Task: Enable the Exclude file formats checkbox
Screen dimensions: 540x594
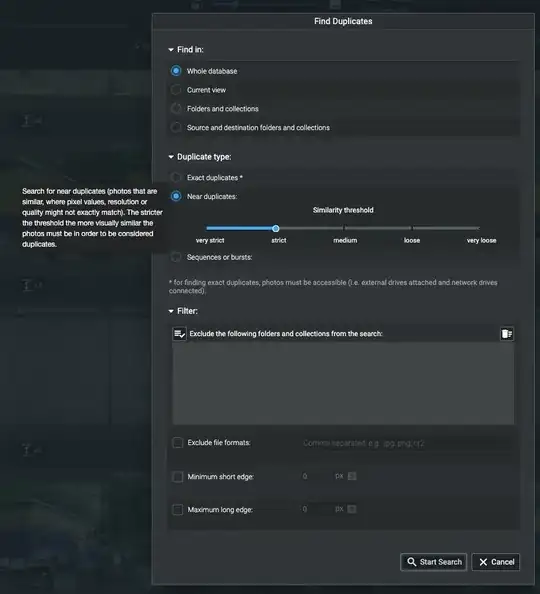Action: [177, 442]
